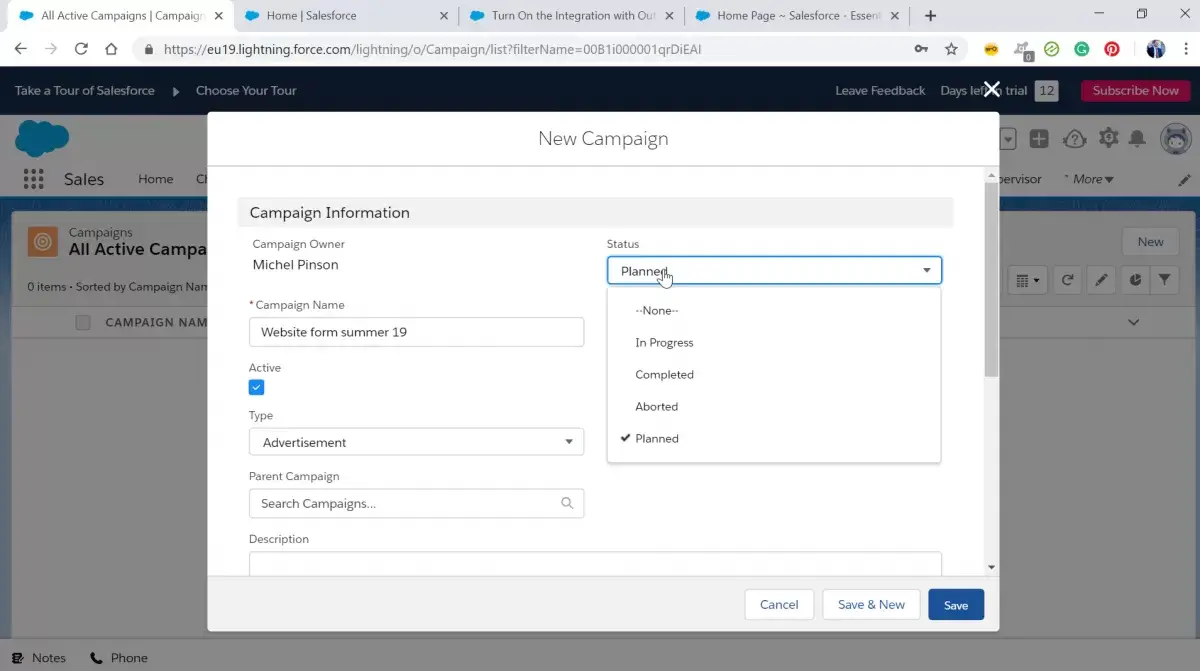Click the Grammarly extension icon
Screen dimensions: 1200x671
[x=1082, y=49]
